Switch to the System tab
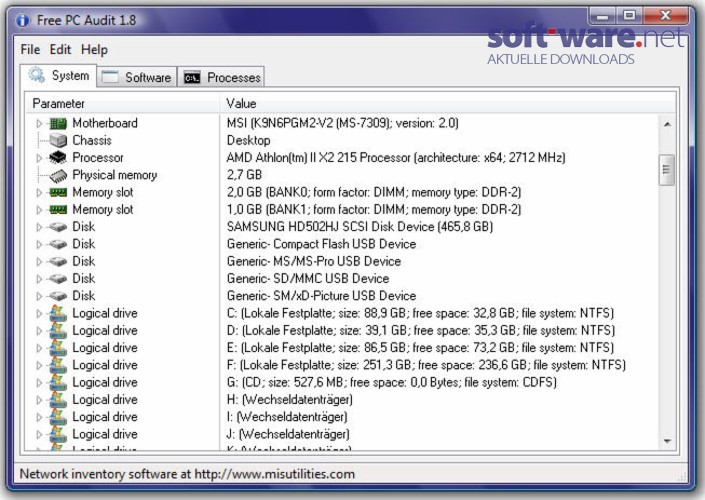 pos(58,76)
